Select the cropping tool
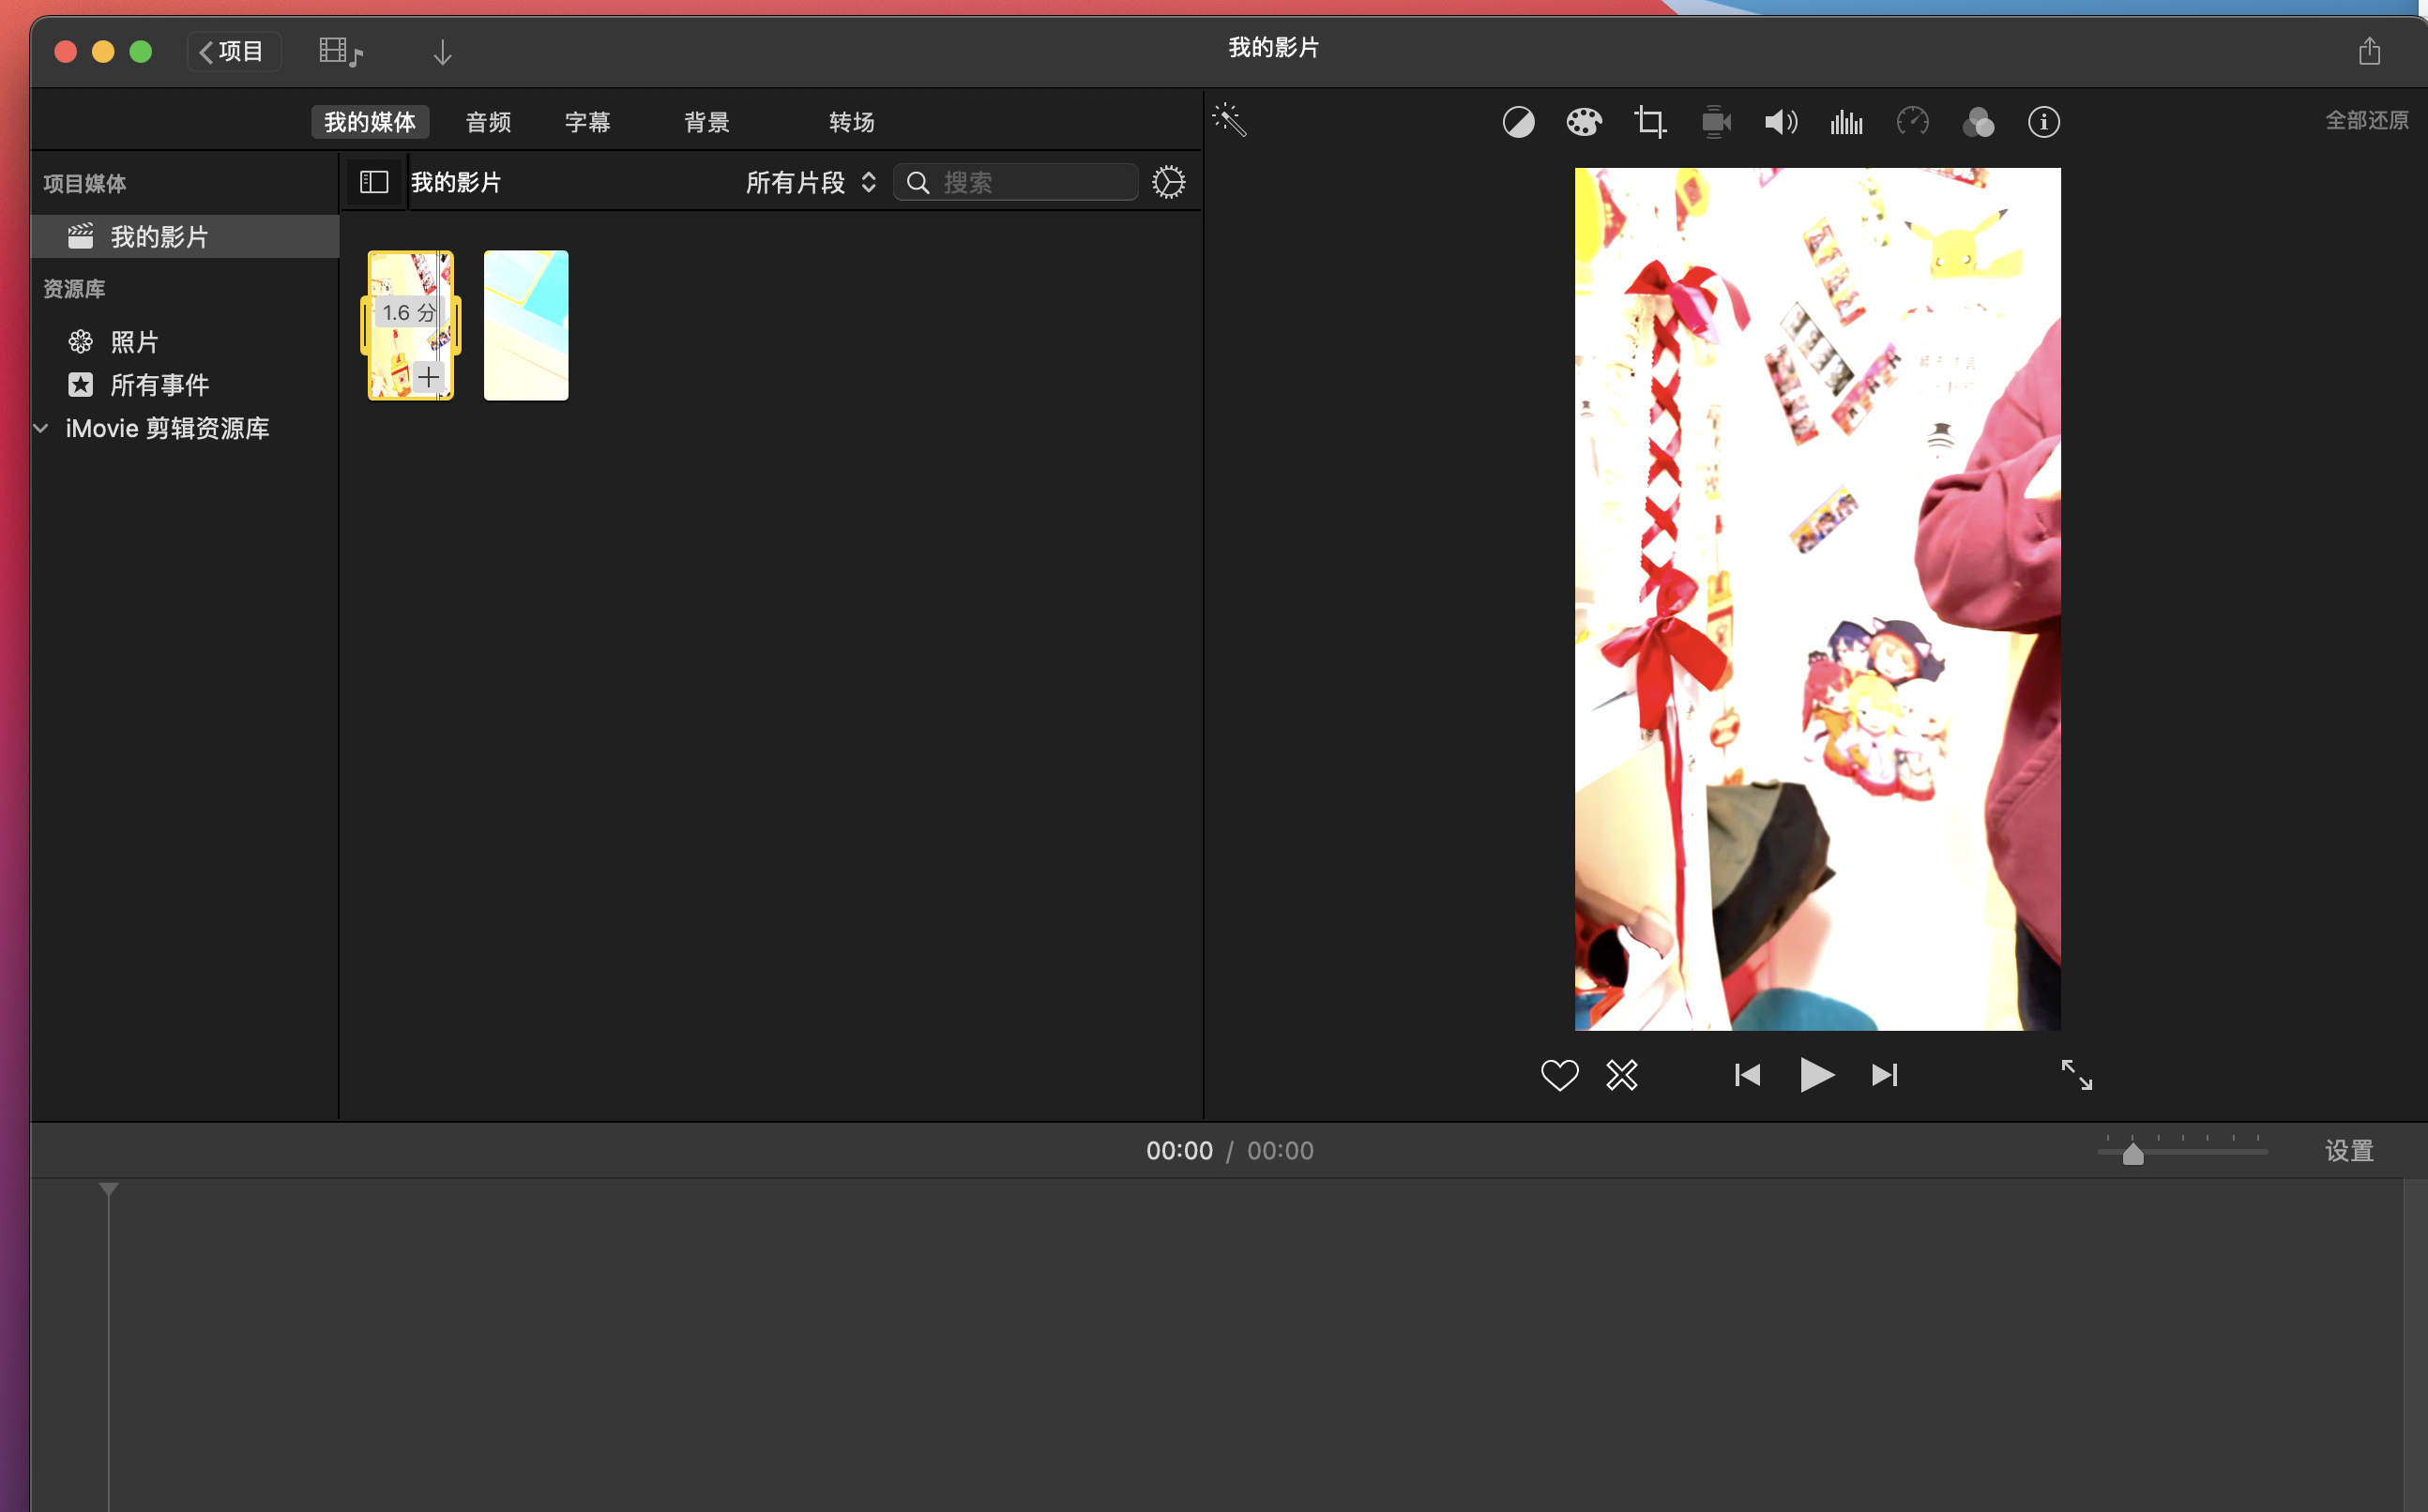2428x1512 pixels. [x=1650, y=122]
